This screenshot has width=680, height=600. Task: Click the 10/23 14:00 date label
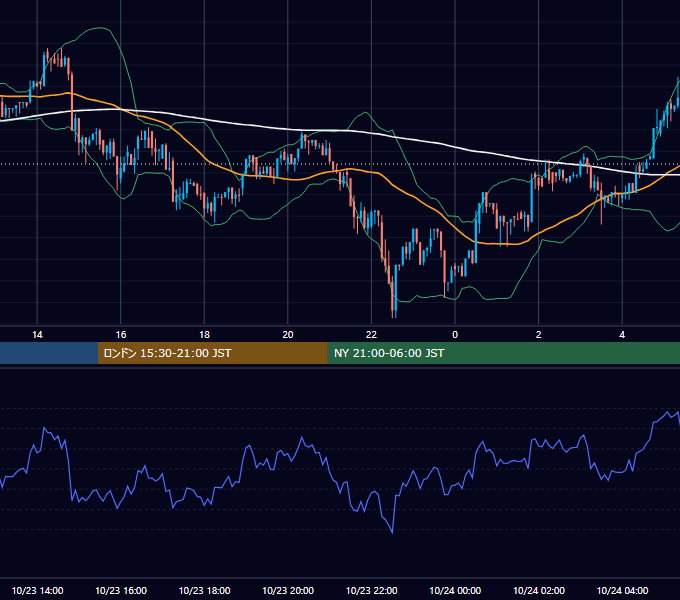pyautogui.click(x=37, y=590)
